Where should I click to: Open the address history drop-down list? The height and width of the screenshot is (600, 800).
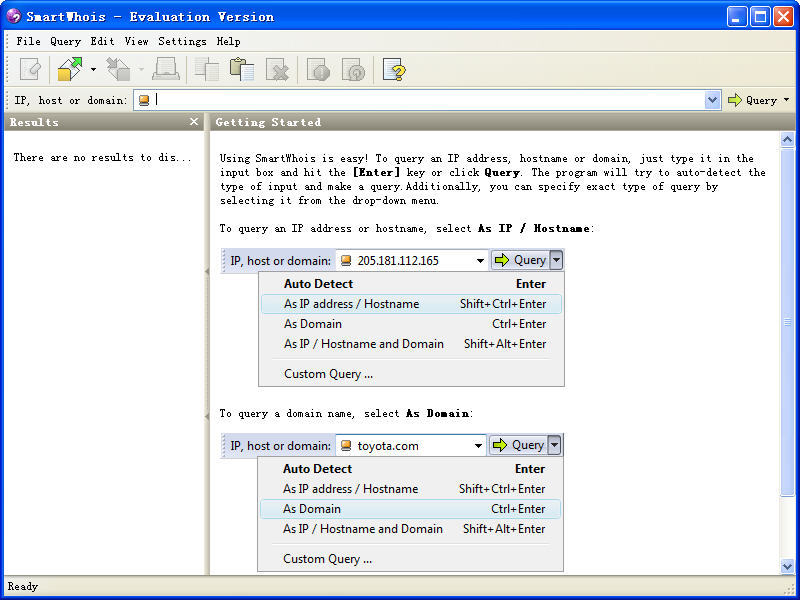pos(712,100)
